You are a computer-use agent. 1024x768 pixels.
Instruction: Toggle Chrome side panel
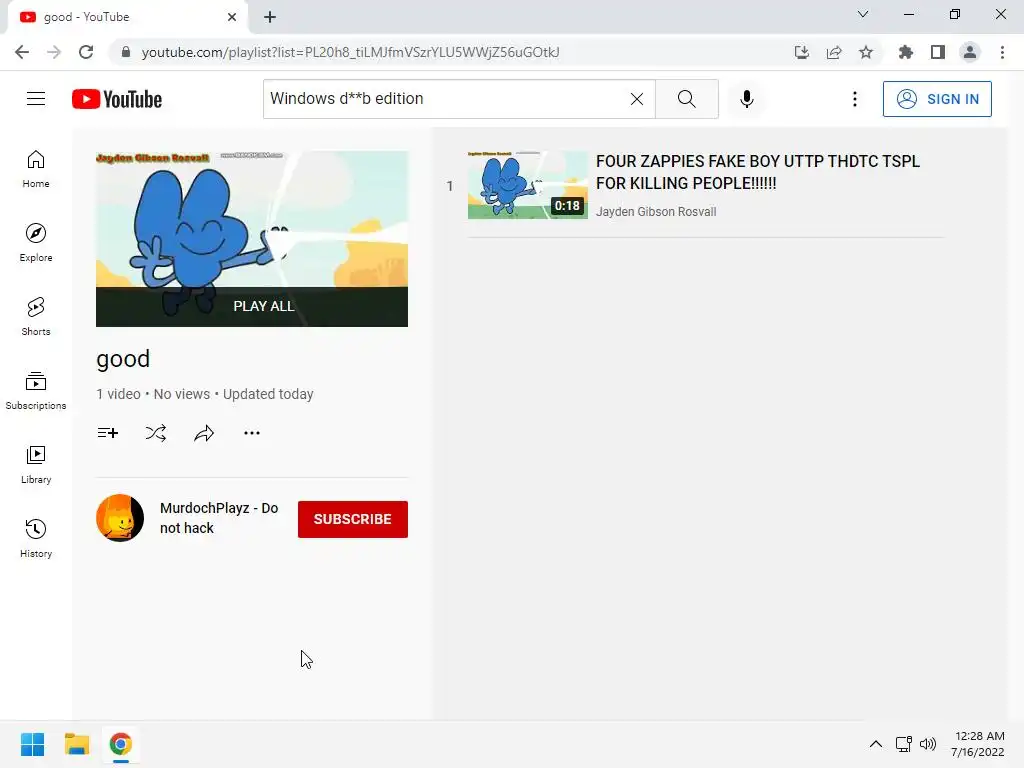coord(938,52)
